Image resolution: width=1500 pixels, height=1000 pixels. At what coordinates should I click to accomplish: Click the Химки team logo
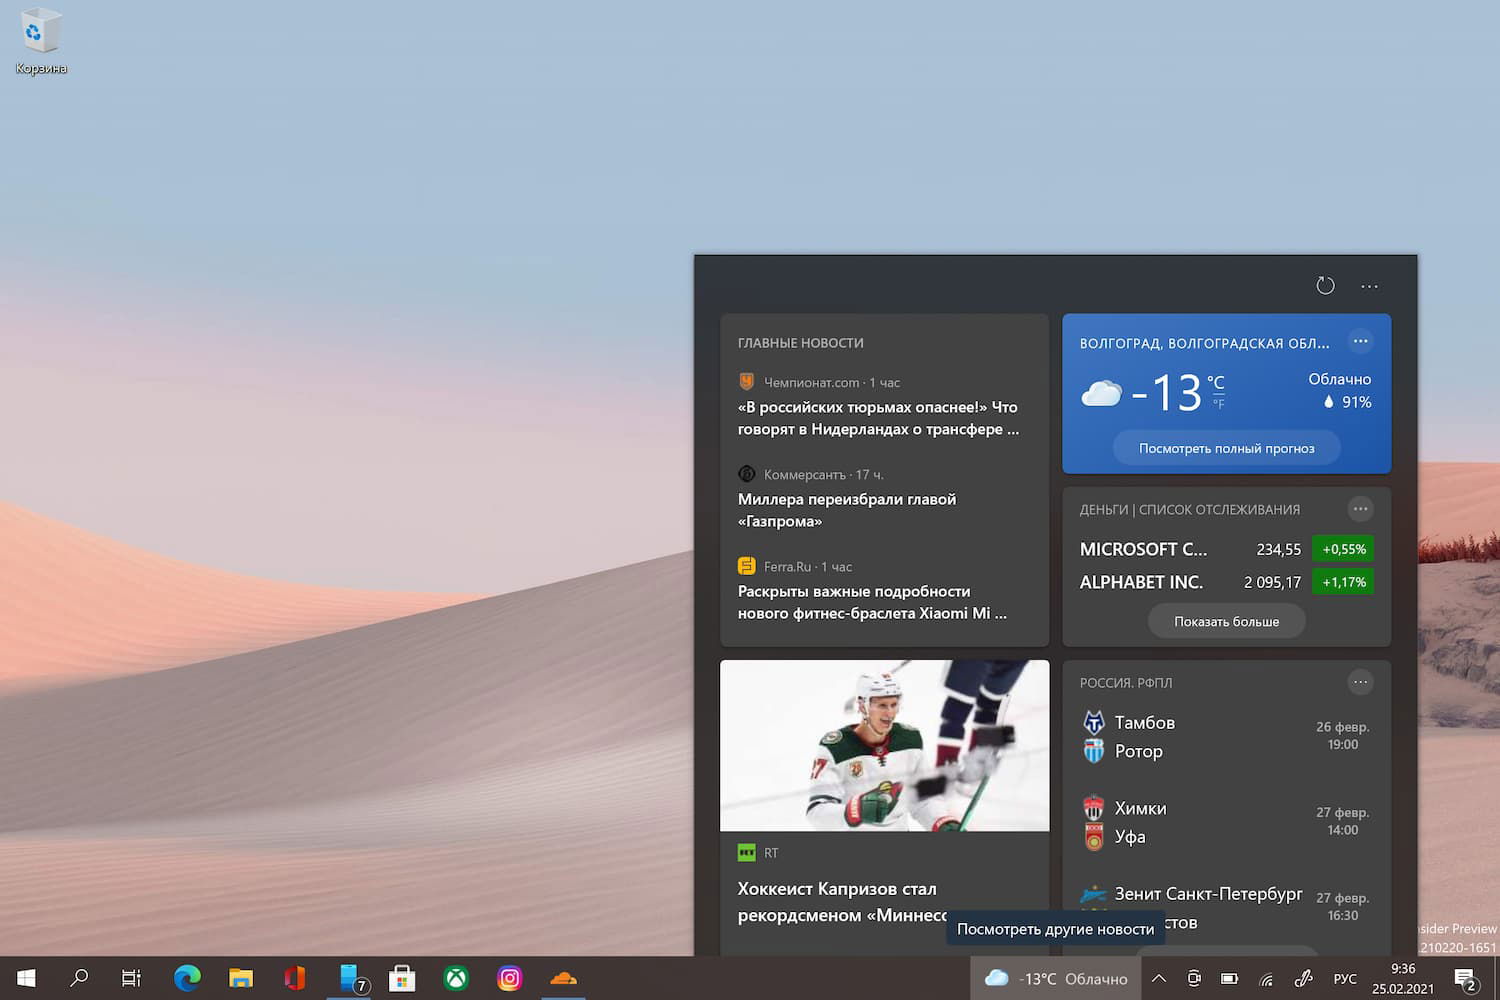tap(1094, 808)
